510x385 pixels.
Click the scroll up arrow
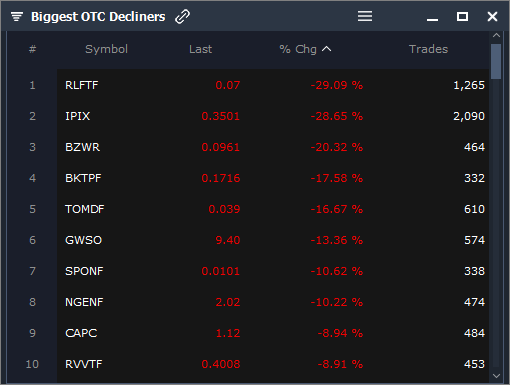click(x=496, y=35)
